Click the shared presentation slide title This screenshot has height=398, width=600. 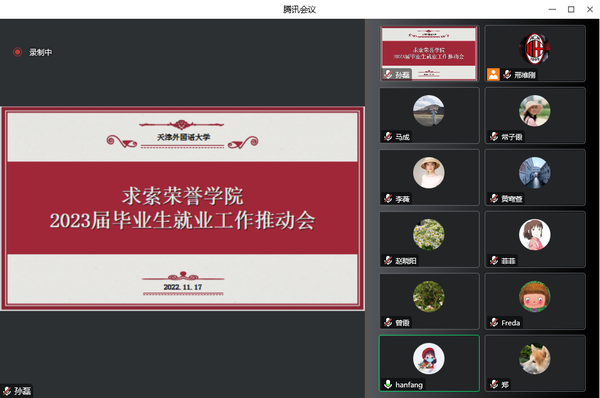(182, 208)
